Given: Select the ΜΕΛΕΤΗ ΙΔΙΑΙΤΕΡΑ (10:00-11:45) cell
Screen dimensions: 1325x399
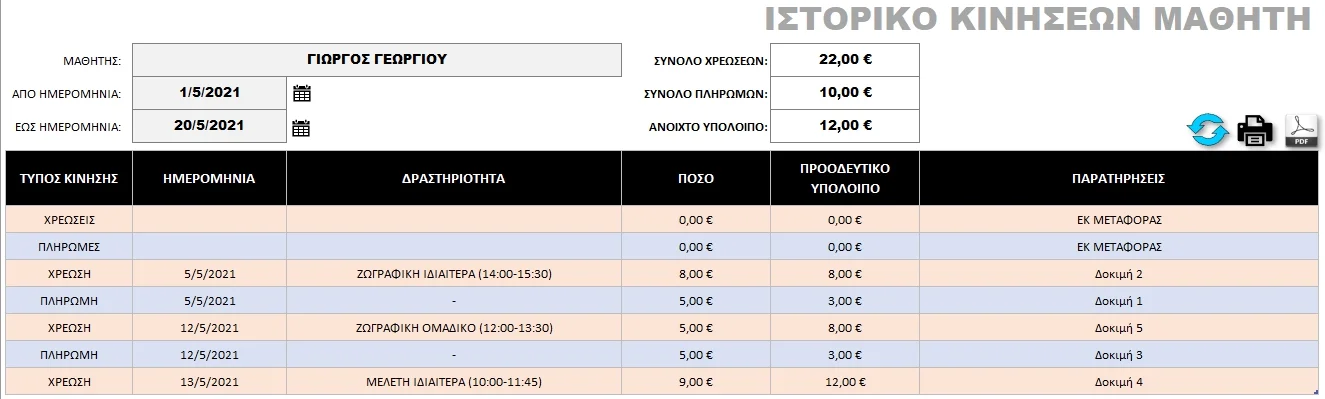Looking at the screenshot, I should (454, 381).
